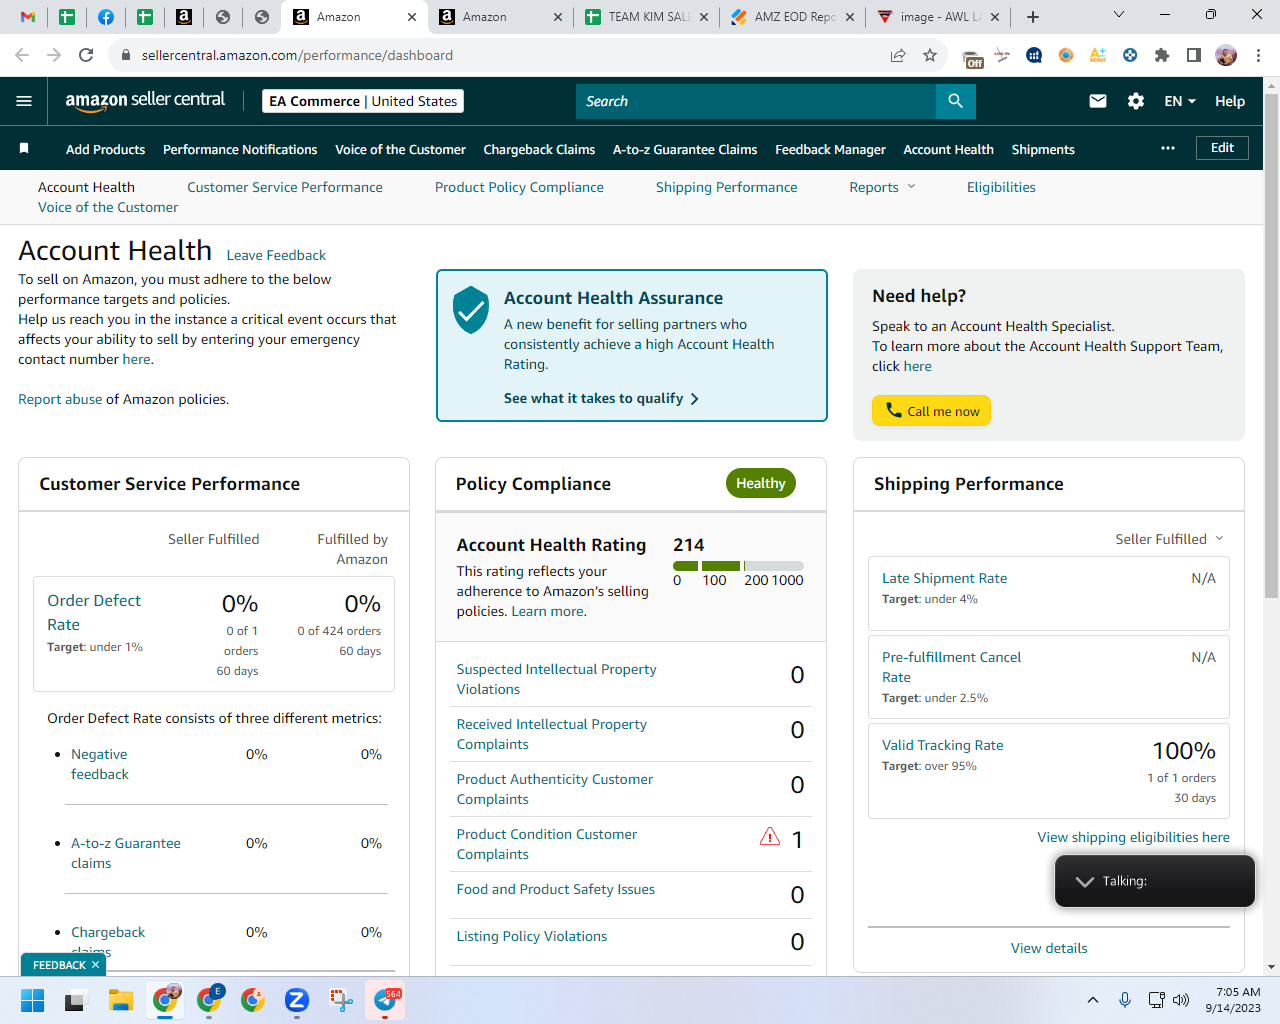Open the Eligibilities tab

click(x=1001, y=187)
